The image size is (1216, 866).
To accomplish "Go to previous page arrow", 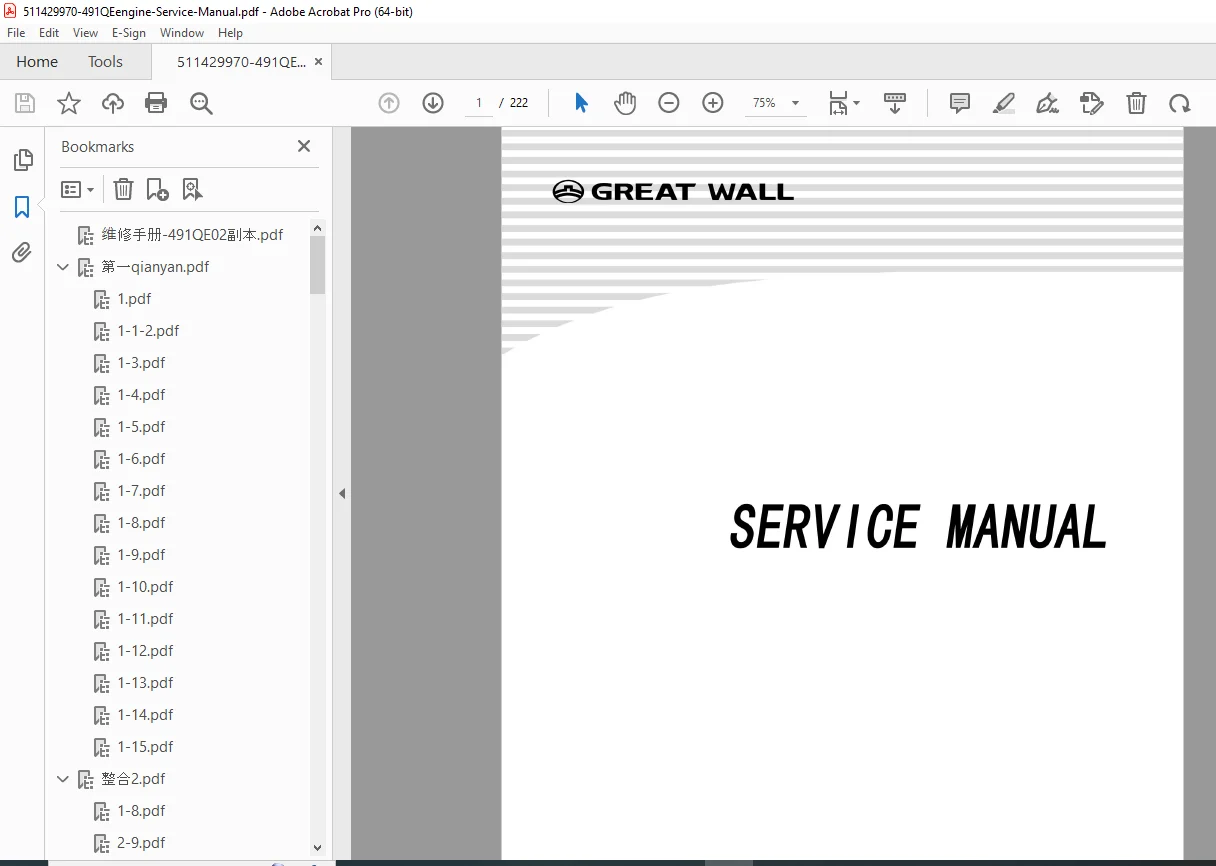I will click(x=389, y=103).
